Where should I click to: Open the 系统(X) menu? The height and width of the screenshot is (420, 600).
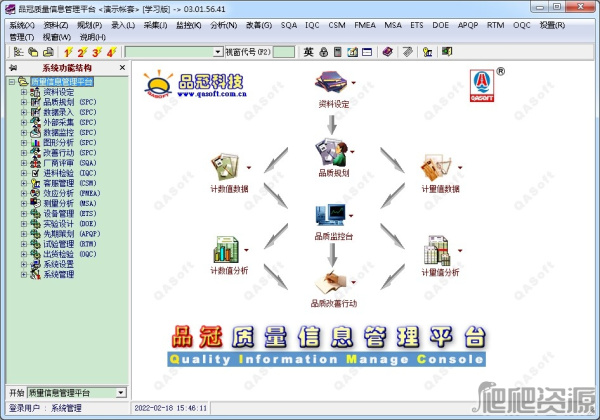(x=22, y=25)
